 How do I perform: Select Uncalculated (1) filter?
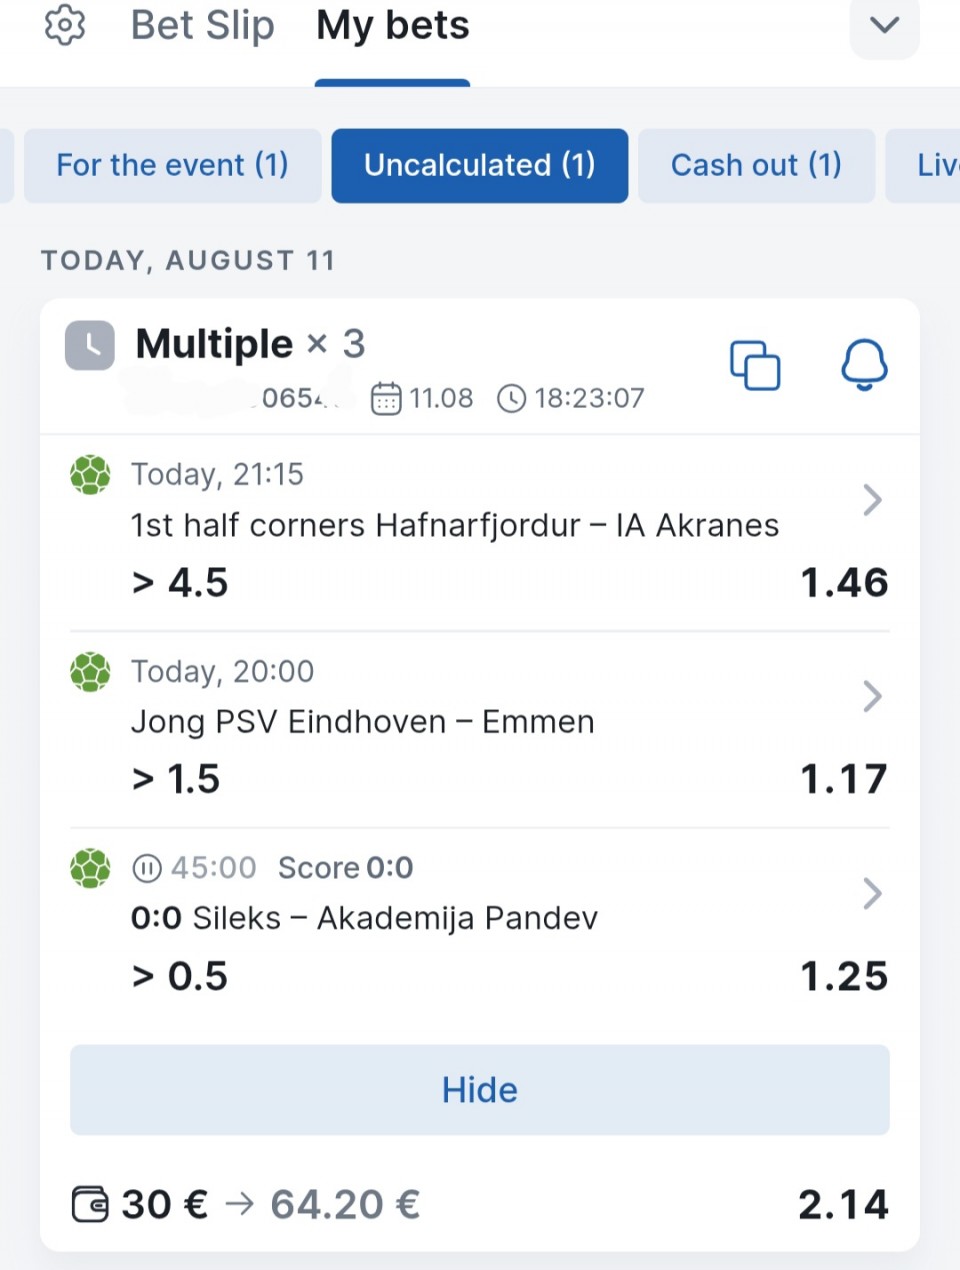[480, 165]
